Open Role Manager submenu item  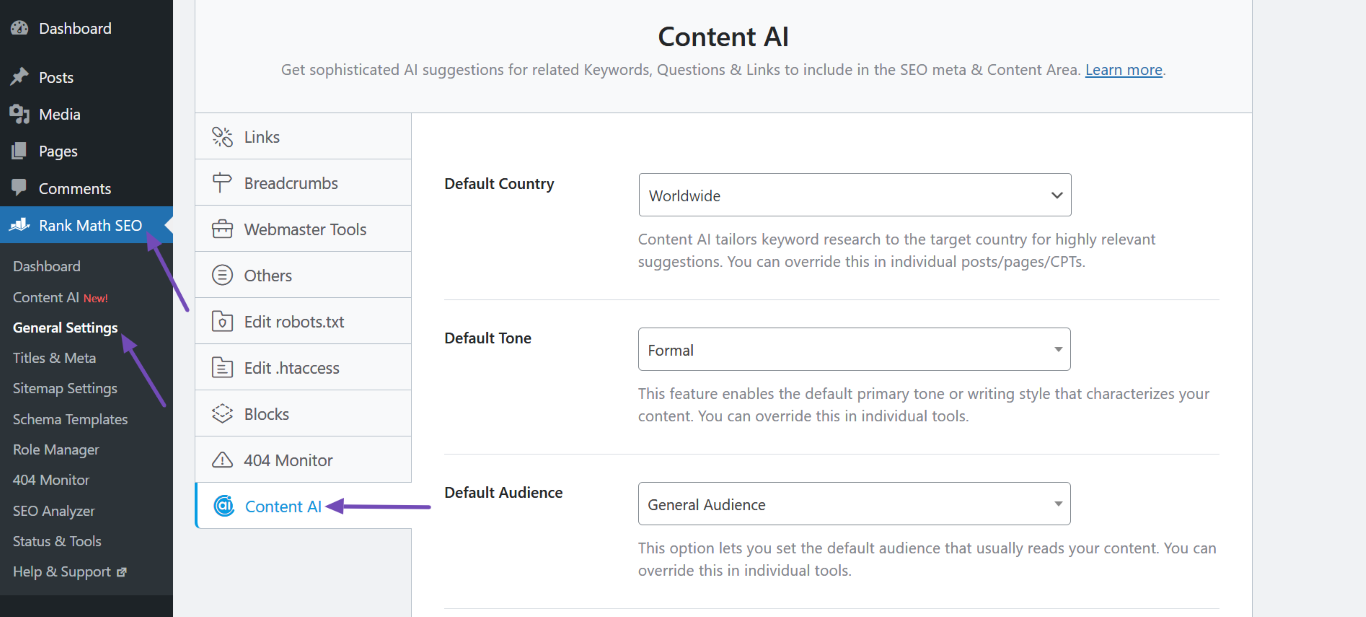tap(56, 449)
